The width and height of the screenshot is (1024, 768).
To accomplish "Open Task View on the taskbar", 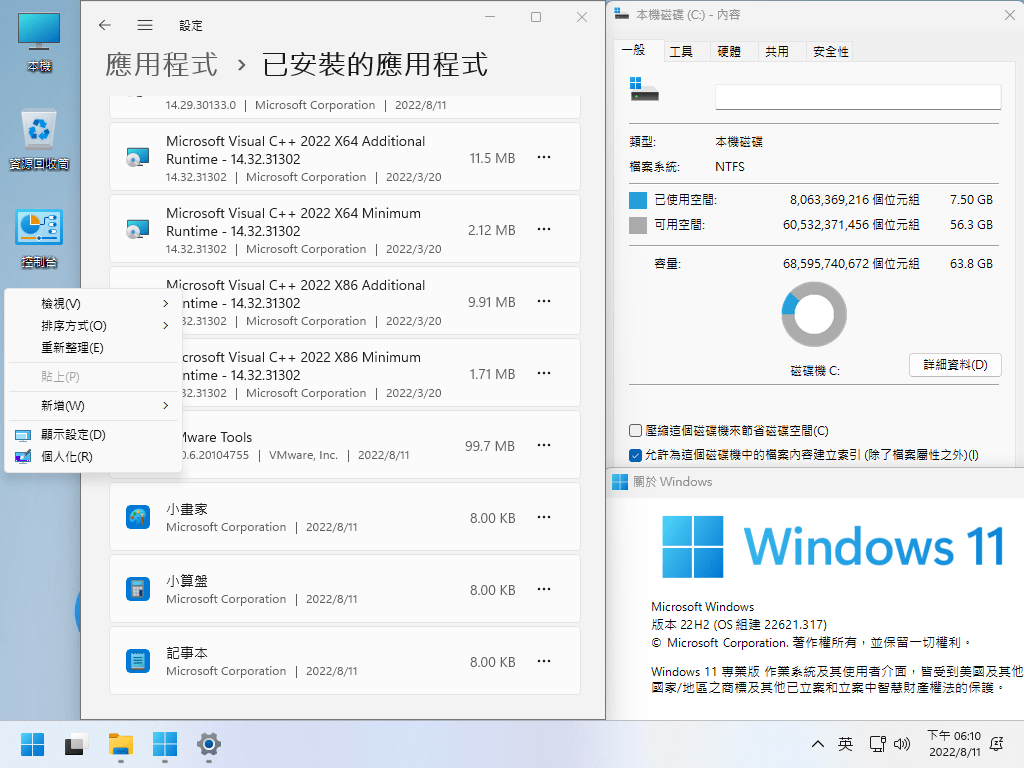I will pyautogui.click(x=76, y=744).
